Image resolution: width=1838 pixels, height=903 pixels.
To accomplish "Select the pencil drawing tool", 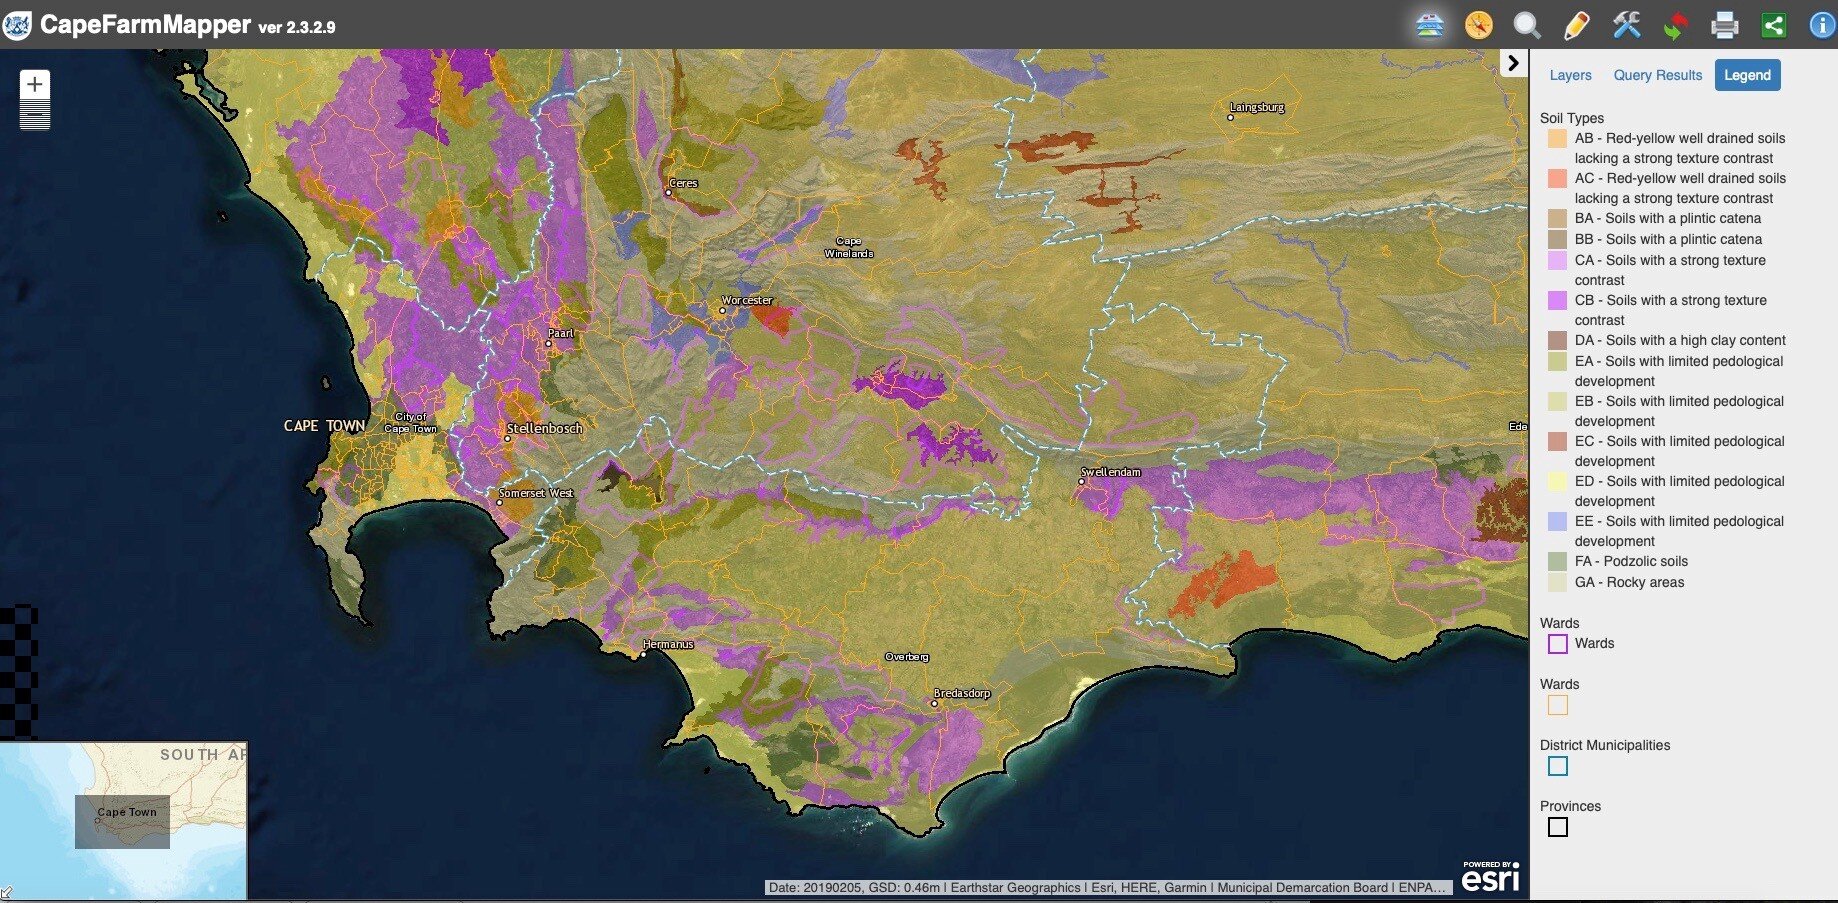I will tap(1577, 25).
